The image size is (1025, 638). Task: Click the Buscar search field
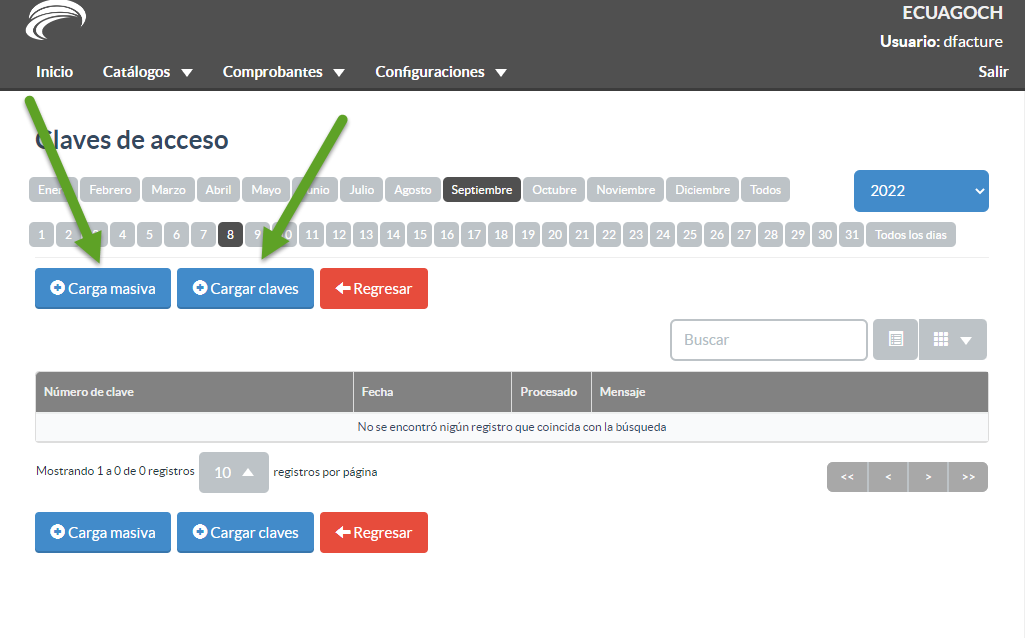point(768,340)
